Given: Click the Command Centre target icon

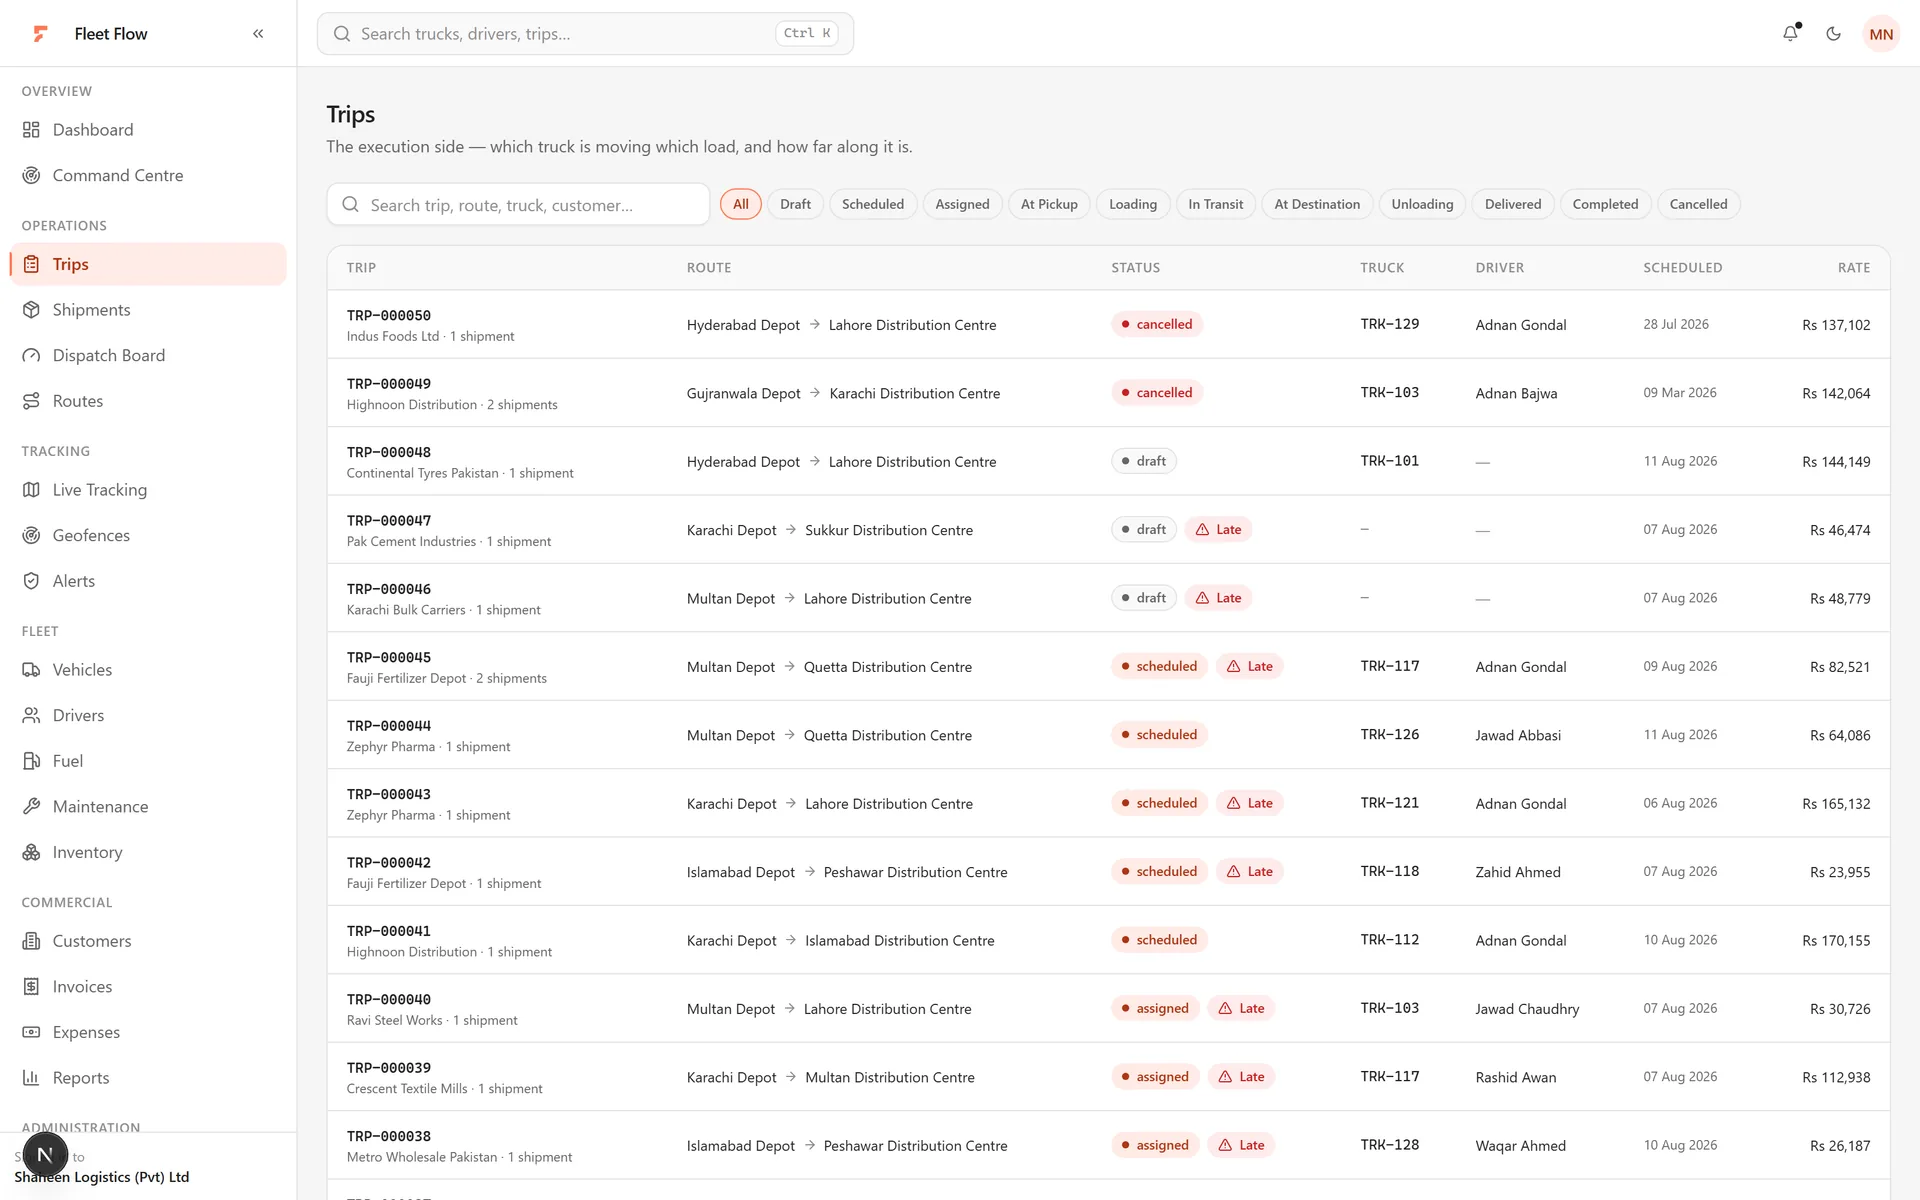Looking at the screenshot, I should pos(32,175).
